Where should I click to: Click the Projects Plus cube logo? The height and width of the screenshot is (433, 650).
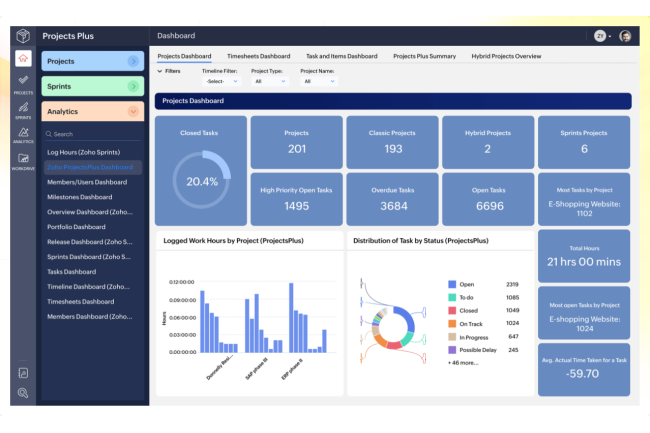click(x=23, y=36)
